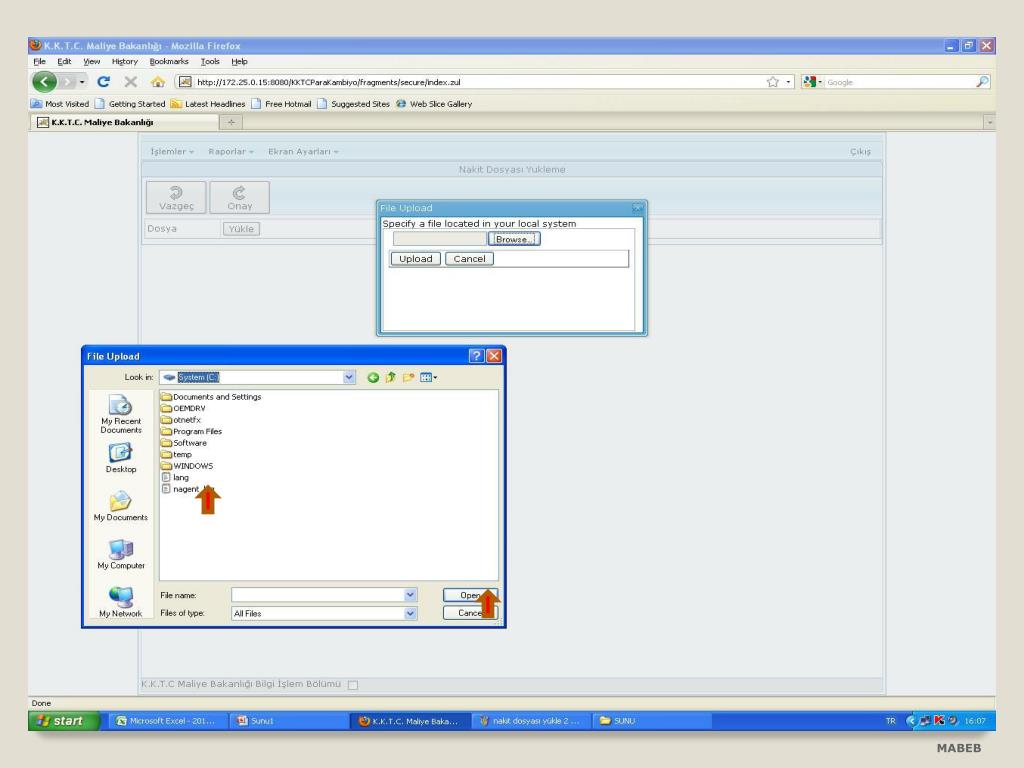Open the Ekran Ayarları dropdown menu
Image resolution: width=1024 pixels, height=768 pixels.
click(x=304, y=152)
